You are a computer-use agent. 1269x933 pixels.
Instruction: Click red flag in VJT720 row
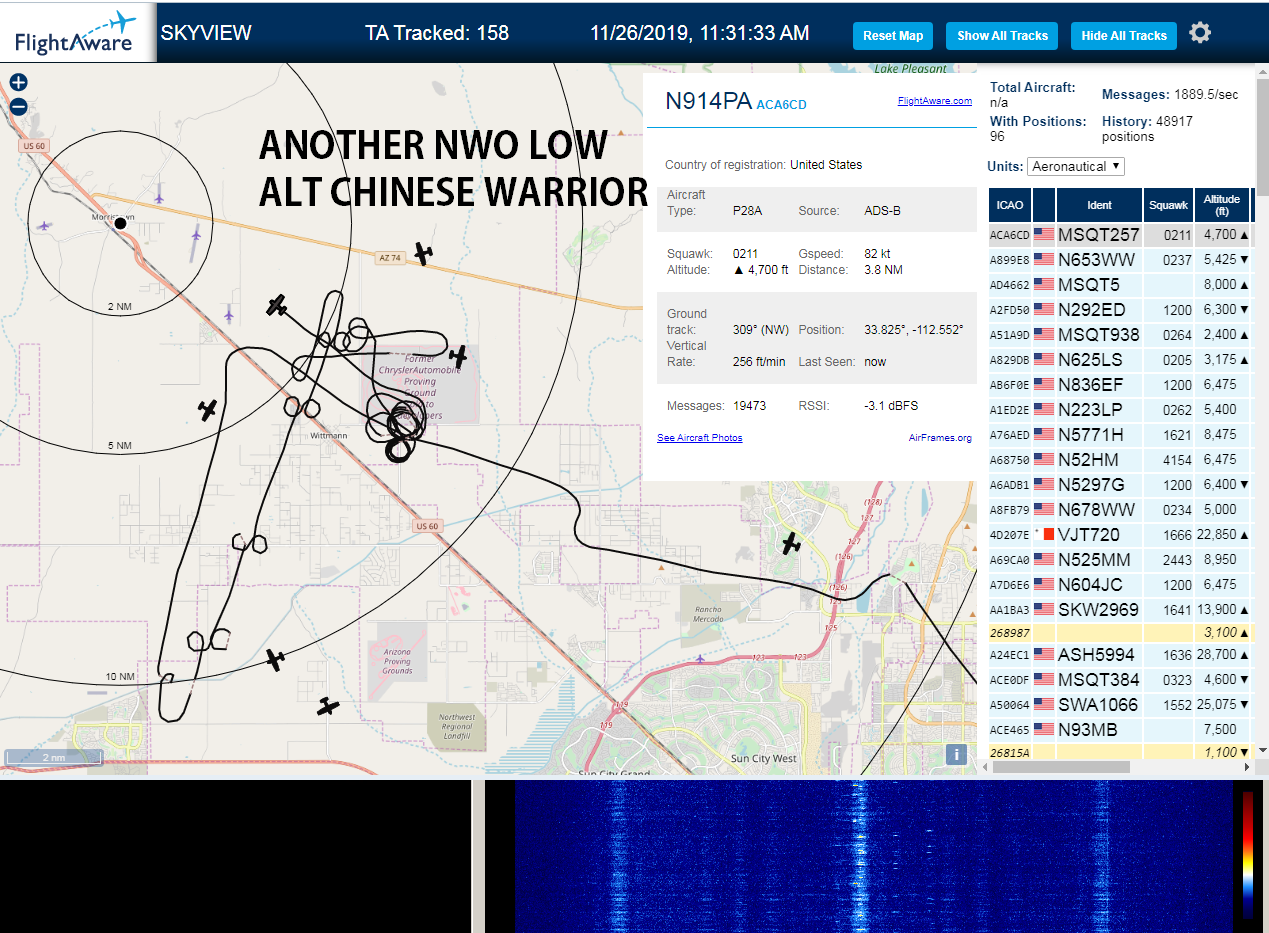tap(1049, 535)
